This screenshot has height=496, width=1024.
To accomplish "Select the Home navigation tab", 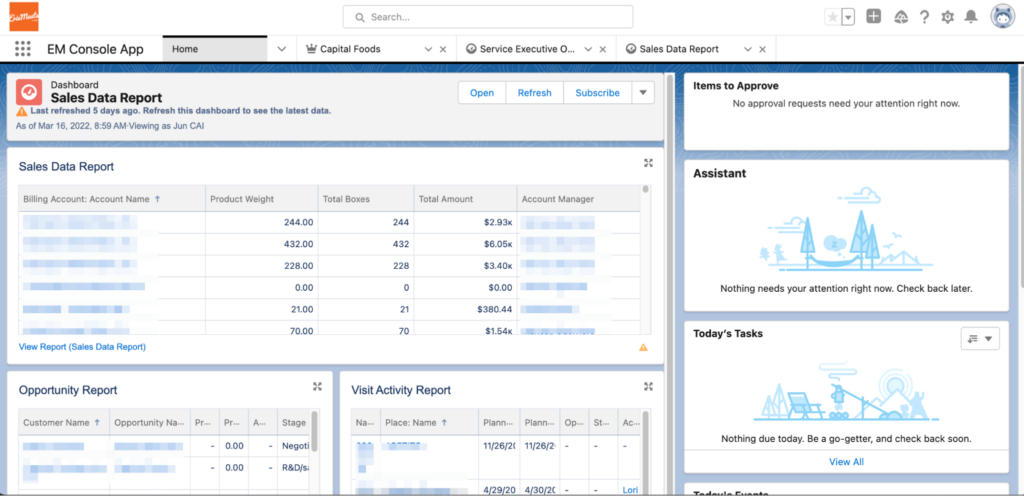I will [x=215, y=49].
